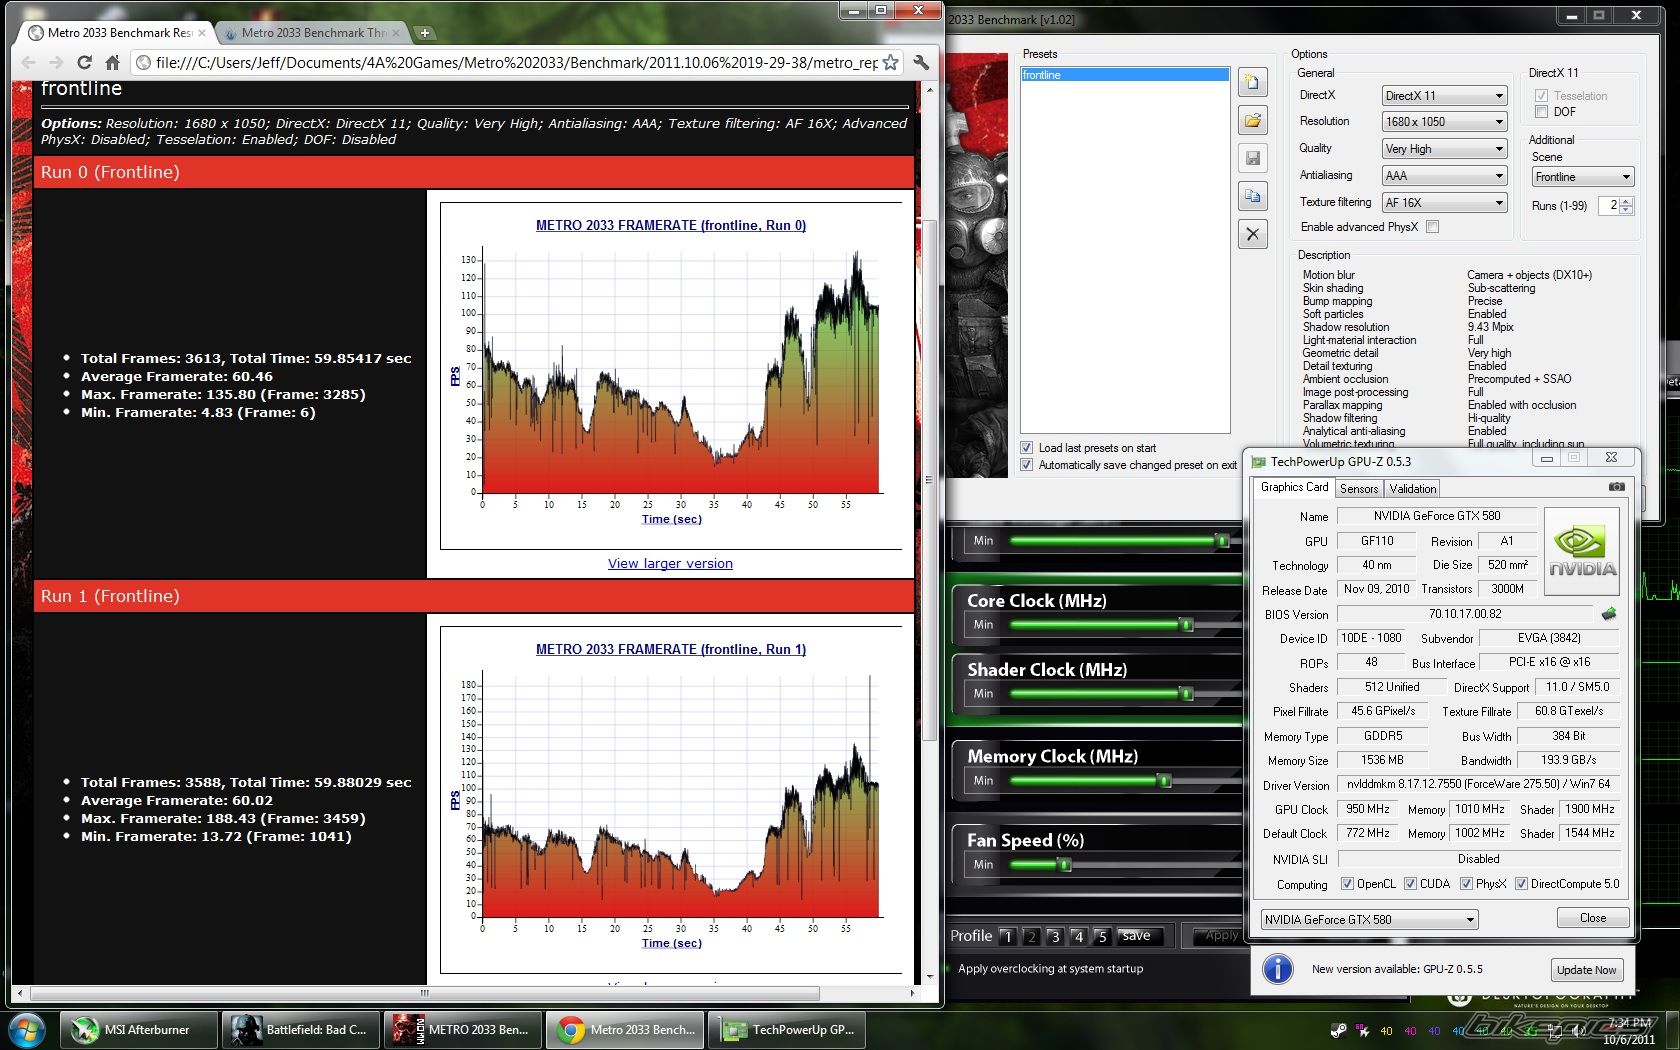Image resolution: width=1680 pixels, height=1050 pixels.
Task: Open View larger version link for Run 0
Action: (x=670, y=564)
